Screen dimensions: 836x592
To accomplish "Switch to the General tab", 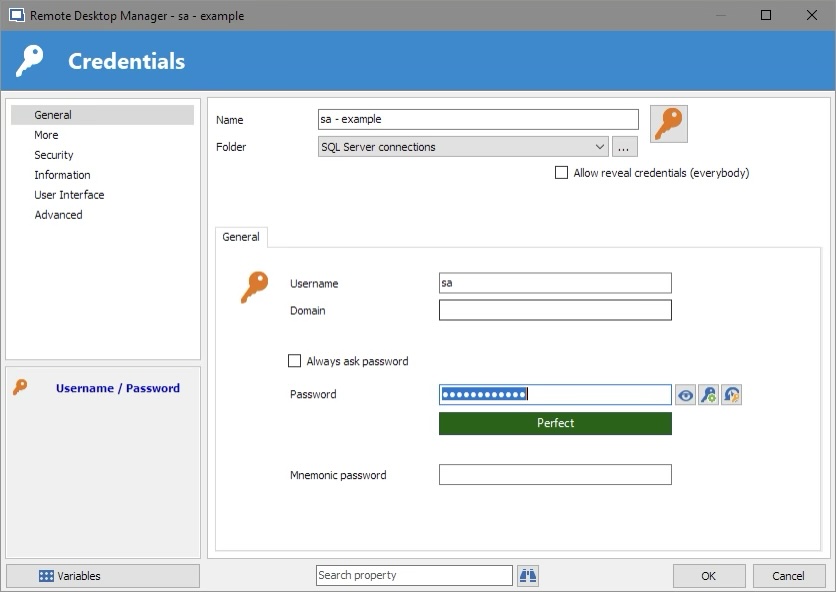I will click(241, 237).
